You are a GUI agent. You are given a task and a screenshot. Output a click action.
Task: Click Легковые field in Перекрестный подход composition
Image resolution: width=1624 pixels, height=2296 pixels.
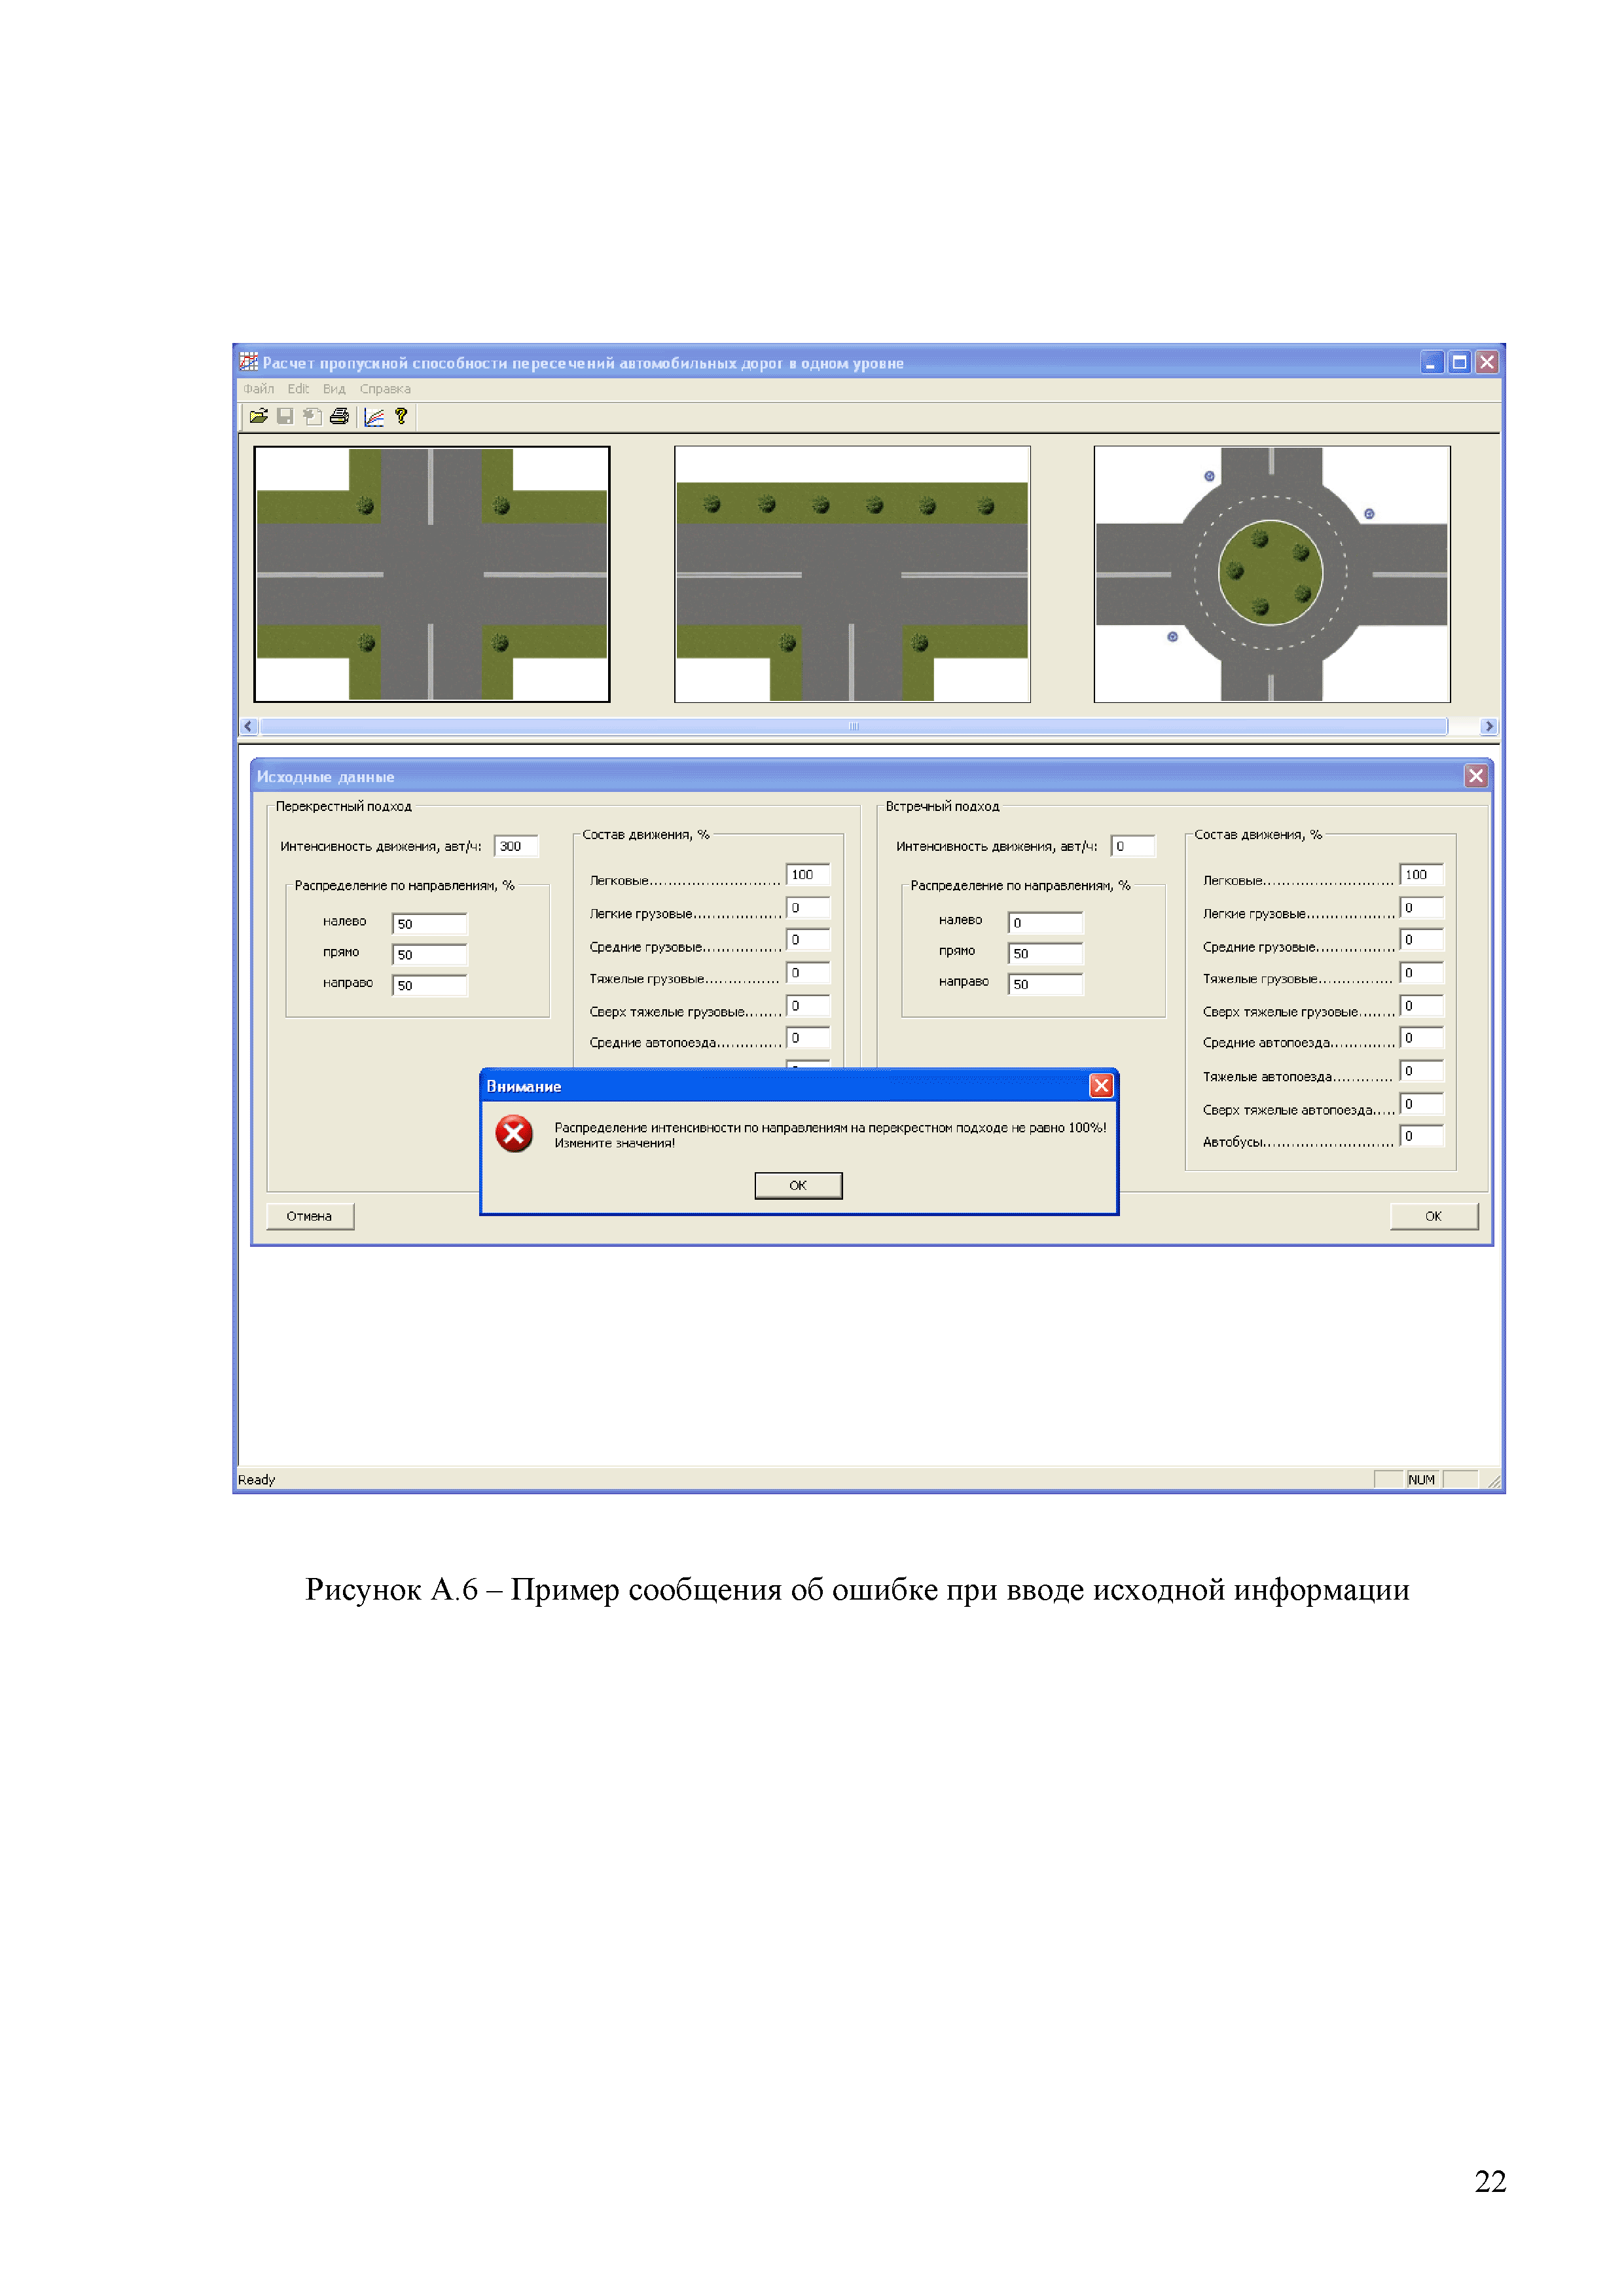pos(808,875)
